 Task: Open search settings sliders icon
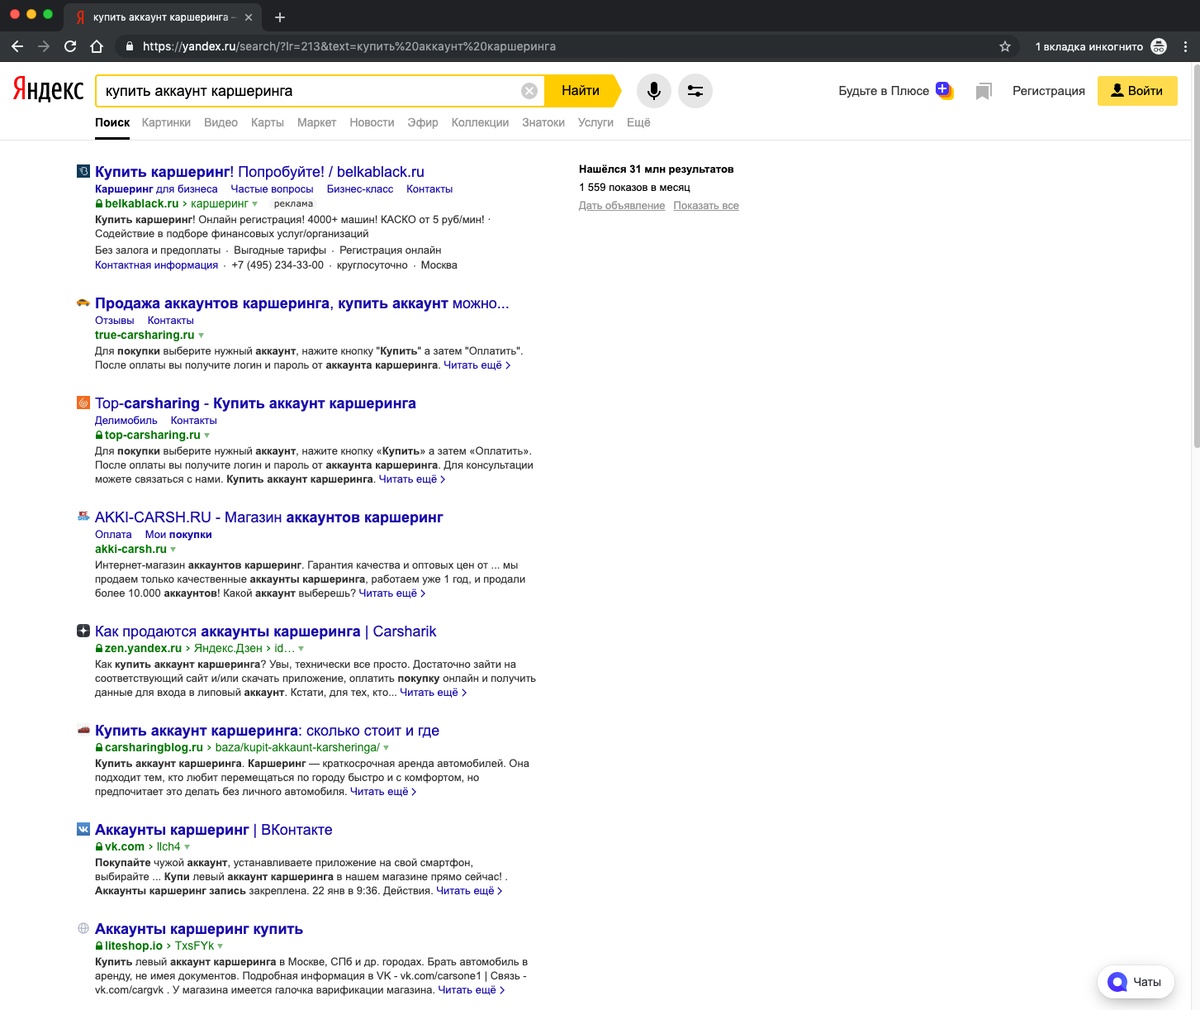coord(695,91)
